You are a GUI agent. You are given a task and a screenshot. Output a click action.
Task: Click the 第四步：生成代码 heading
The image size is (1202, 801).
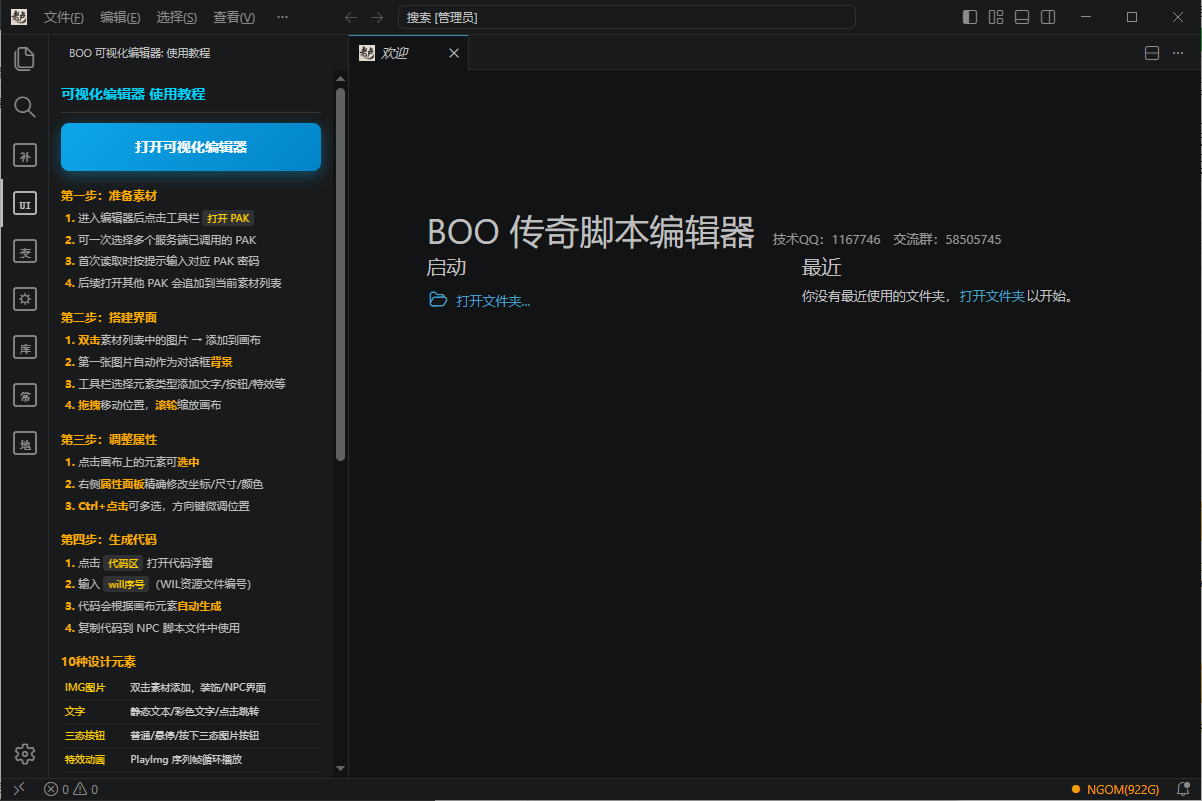(109, 539)
